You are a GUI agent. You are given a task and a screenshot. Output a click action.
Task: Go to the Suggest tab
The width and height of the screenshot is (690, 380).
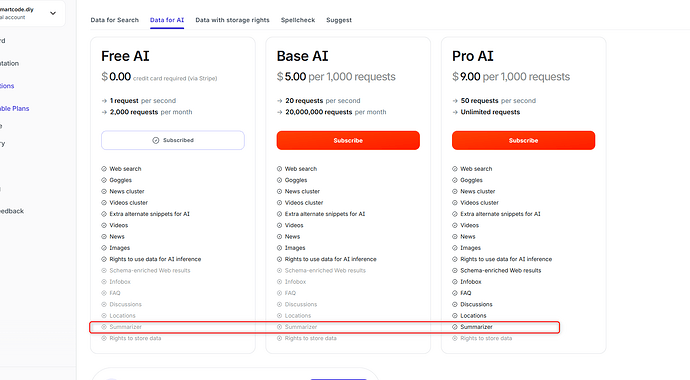coord(339,20)
